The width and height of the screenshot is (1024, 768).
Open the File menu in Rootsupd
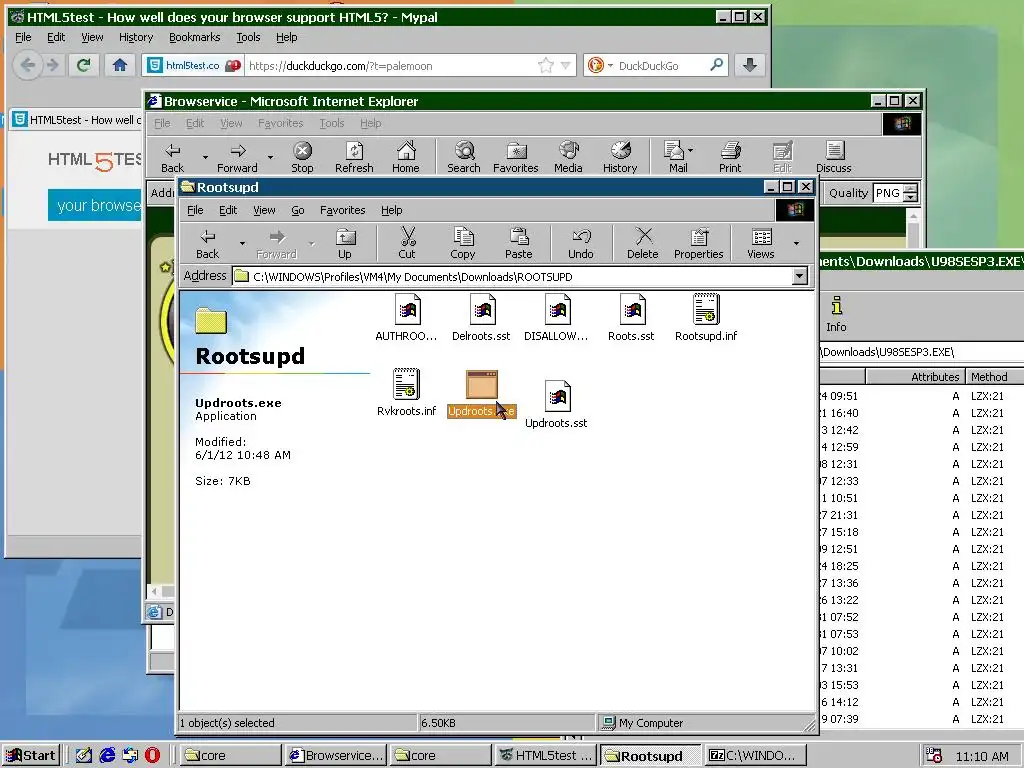pos(195,210)
